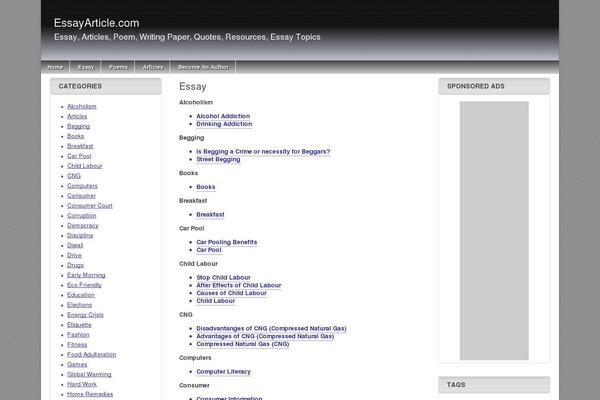Click the Categories sidebar header
This screenshot has width=600, height=400.
106,87
